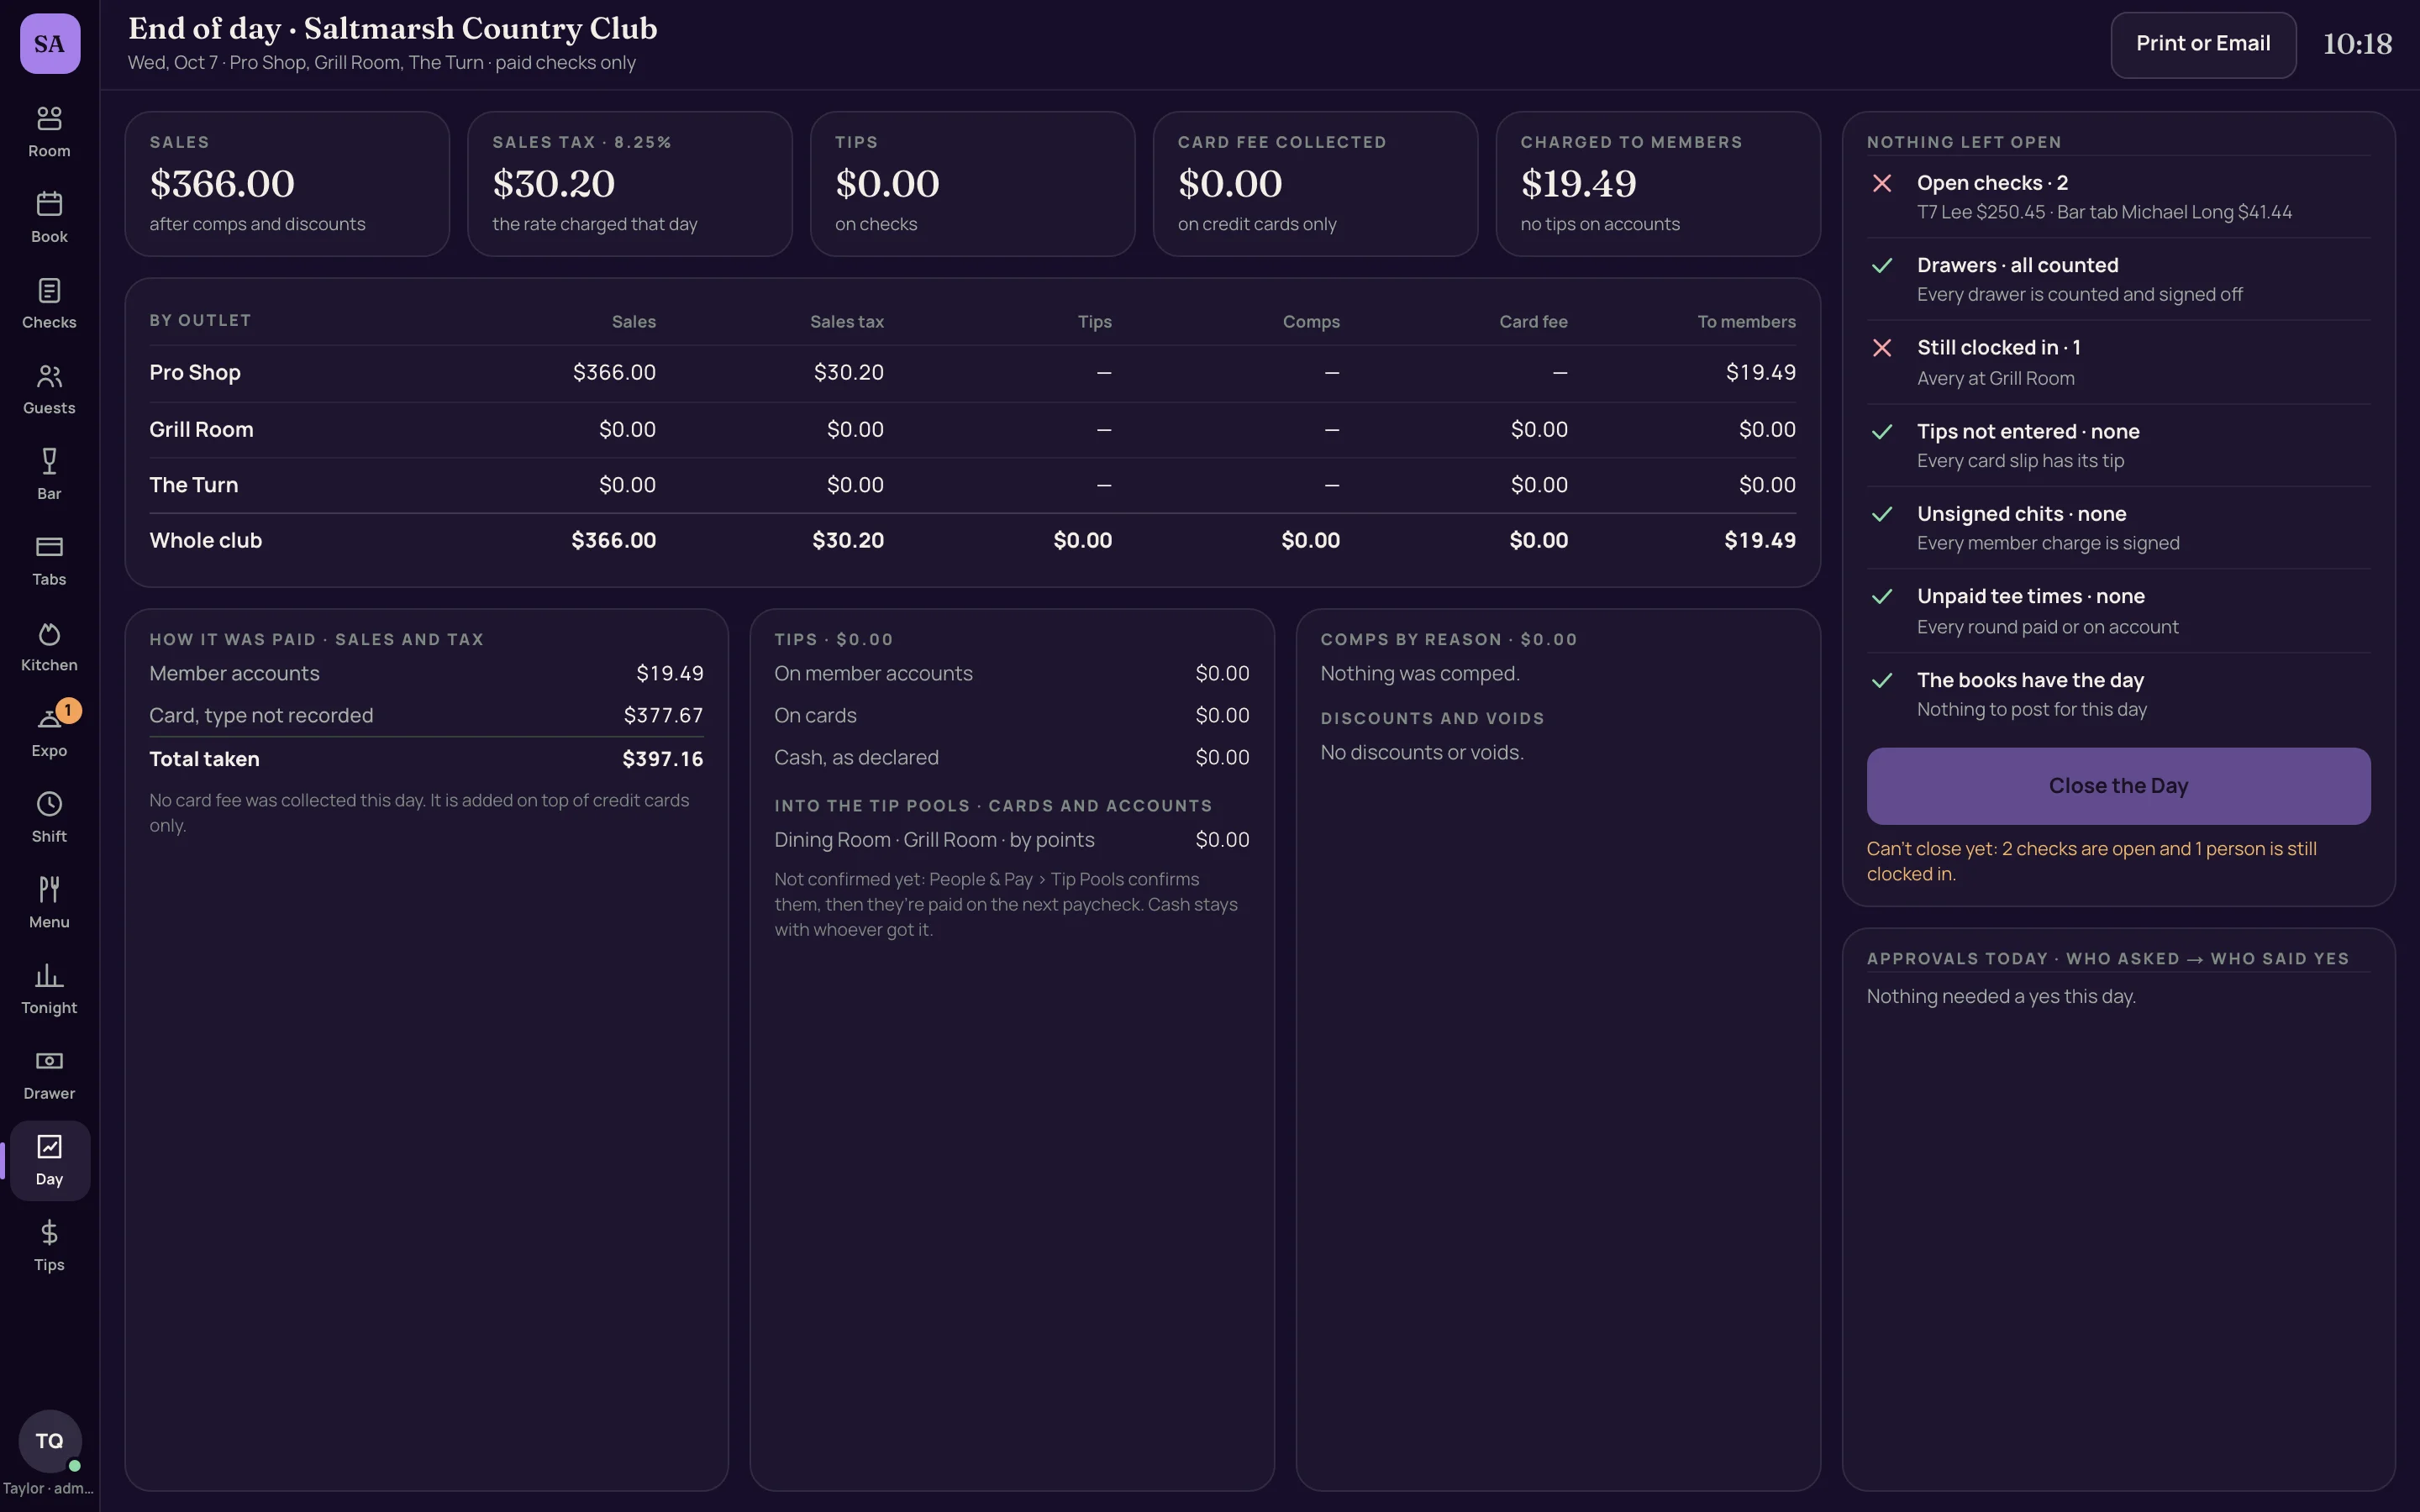Click the checkmark beside The books have the day
Image resolution: width=2420 pixels, height=1512 pixels.
pos(1882,680)
